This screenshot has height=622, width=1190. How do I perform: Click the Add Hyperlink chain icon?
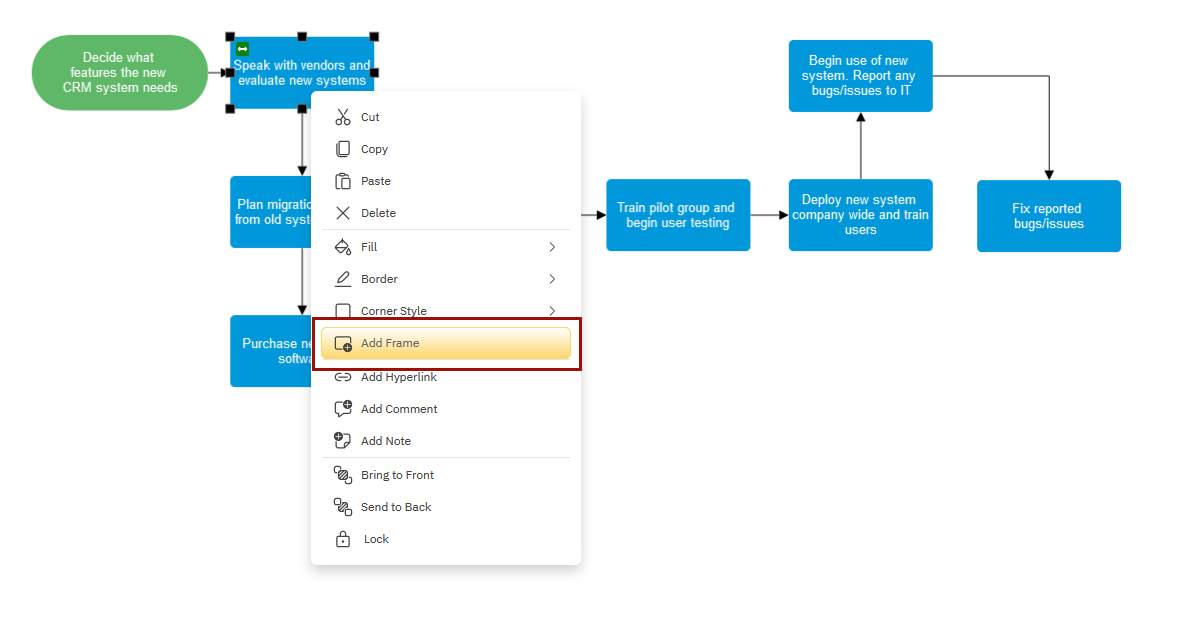[x=343, y=377]
